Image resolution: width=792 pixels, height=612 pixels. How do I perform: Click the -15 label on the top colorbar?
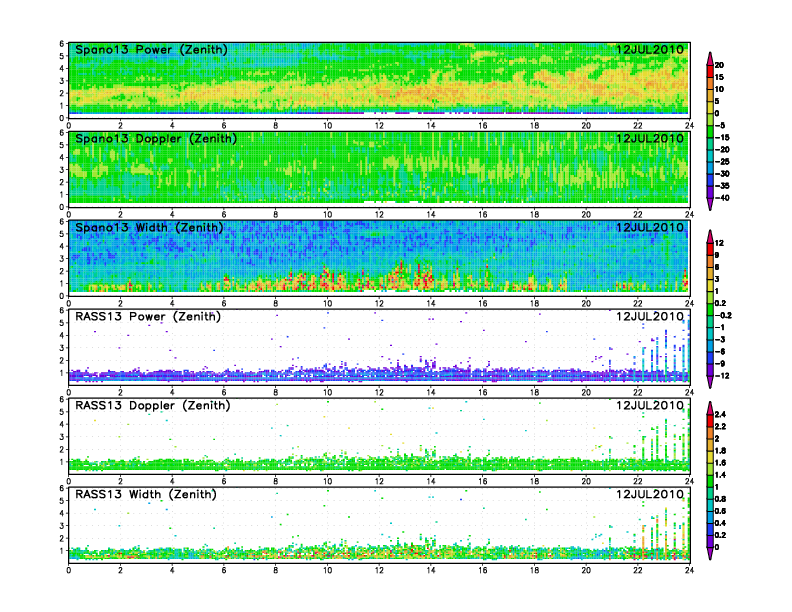(722, 137)
